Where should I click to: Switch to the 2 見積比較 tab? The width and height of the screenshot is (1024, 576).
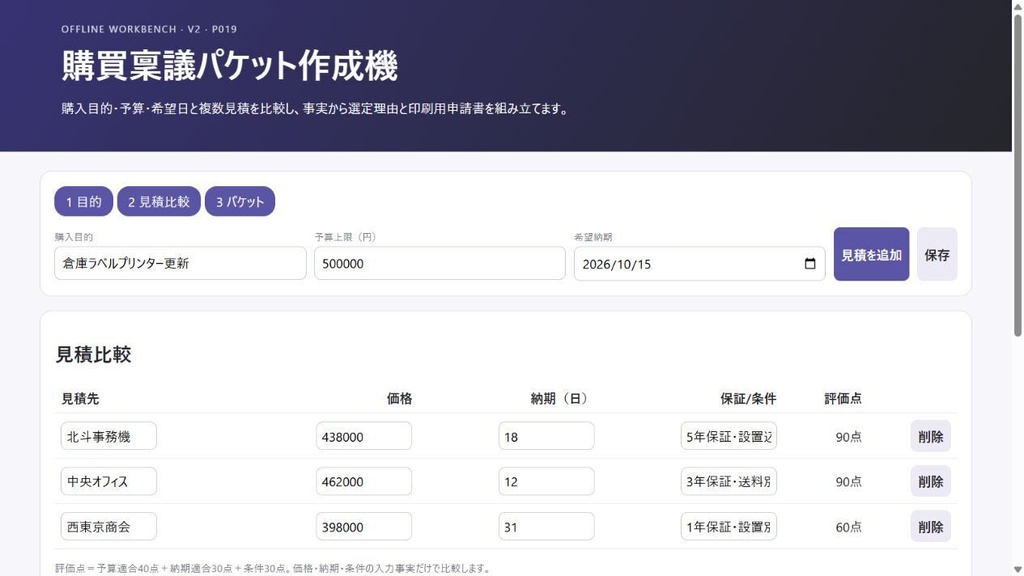159,201
